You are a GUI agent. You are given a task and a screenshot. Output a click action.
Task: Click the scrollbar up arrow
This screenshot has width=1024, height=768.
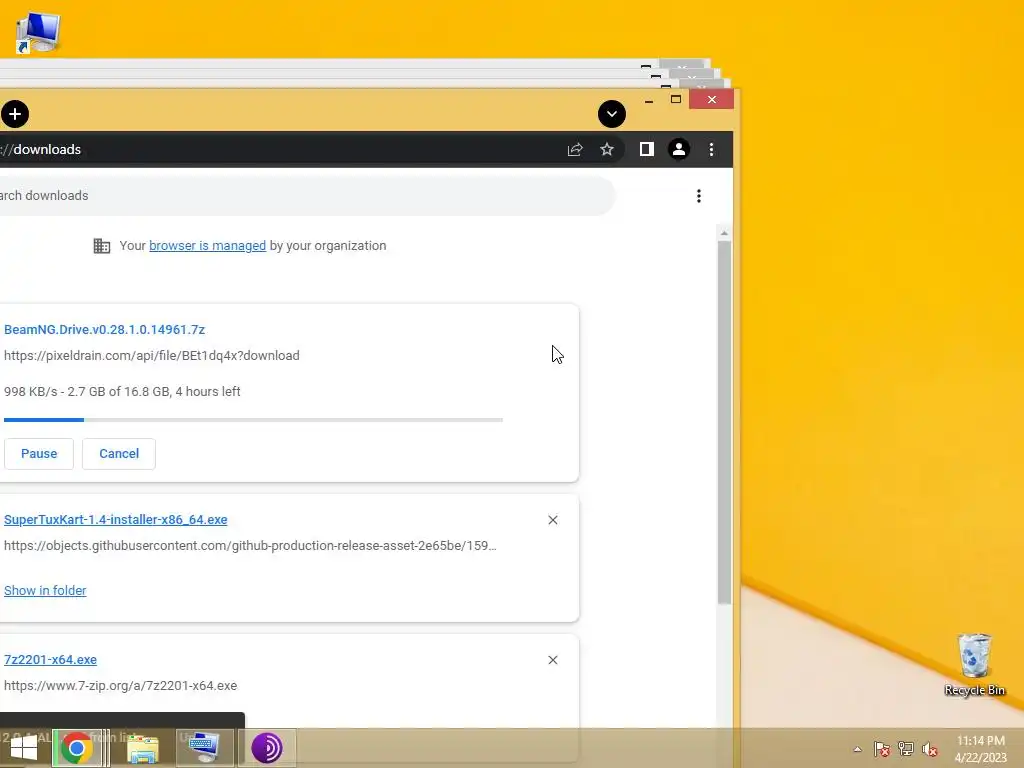(x=724, y=233)
